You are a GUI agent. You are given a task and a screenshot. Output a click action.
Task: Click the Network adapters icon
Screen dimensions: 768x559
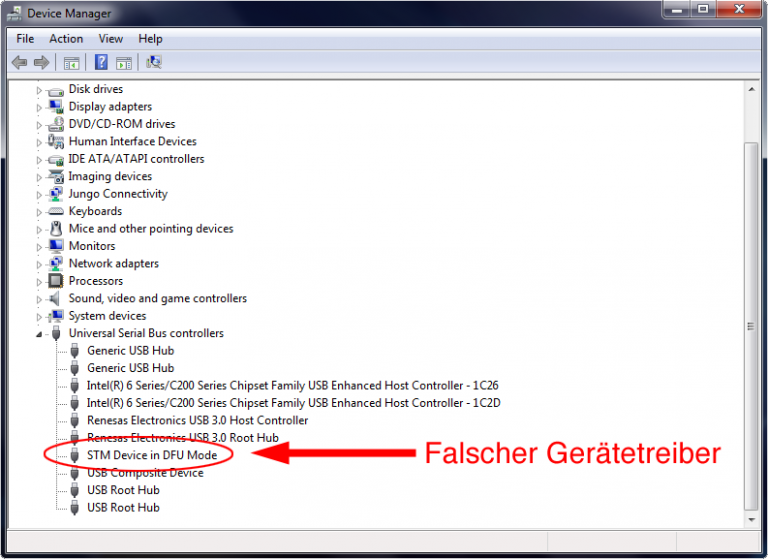click(56, 264)
